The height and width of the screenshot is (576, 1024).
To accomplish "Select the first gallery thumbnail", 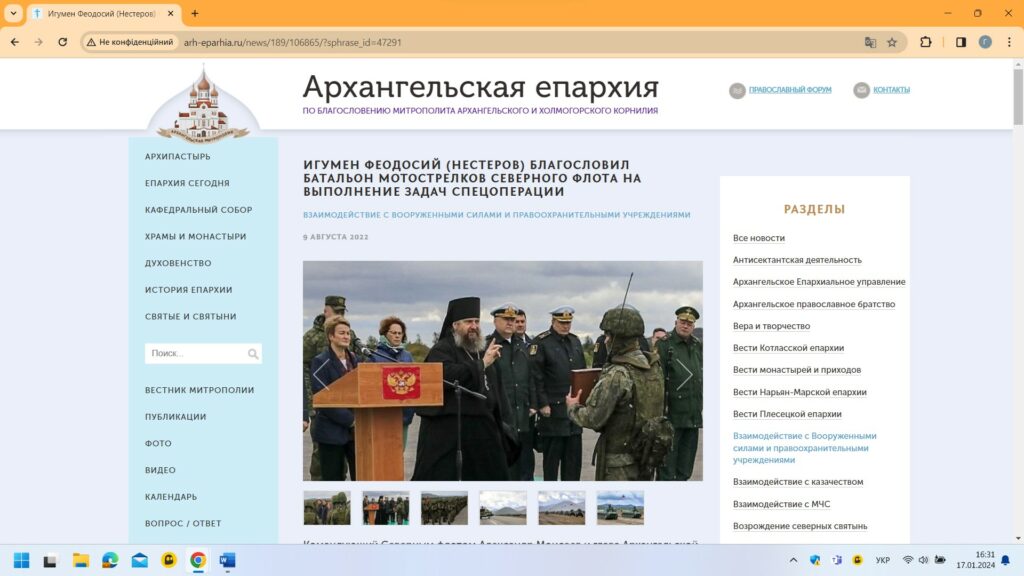I will click(327, 508).
